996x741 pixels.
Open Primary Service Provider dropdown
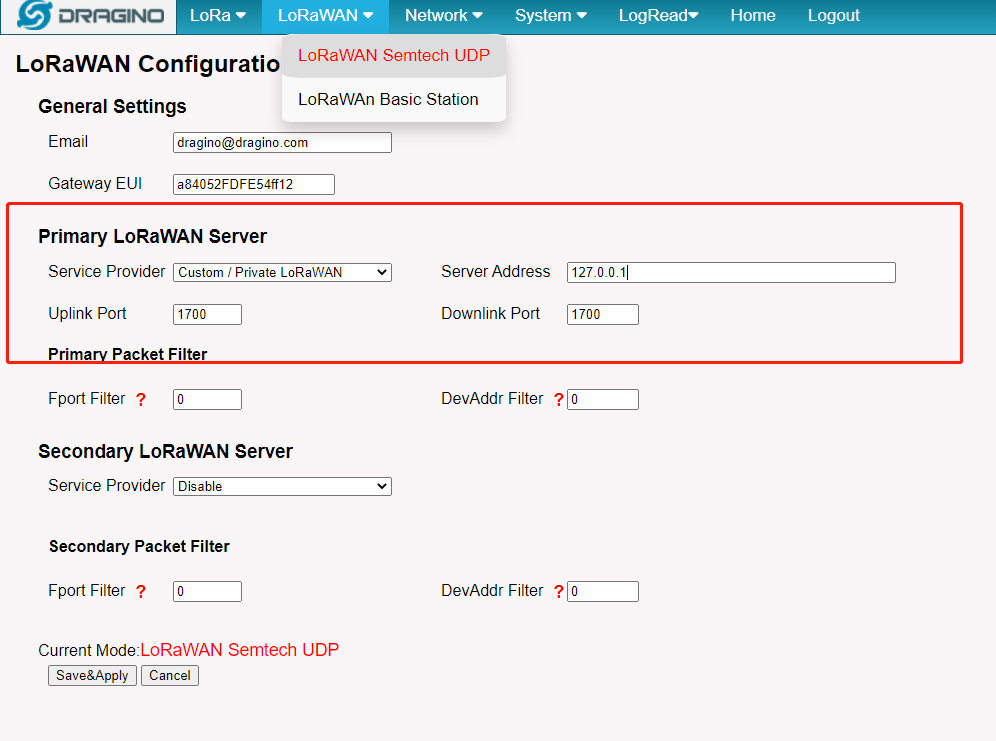tap(282, 272)
